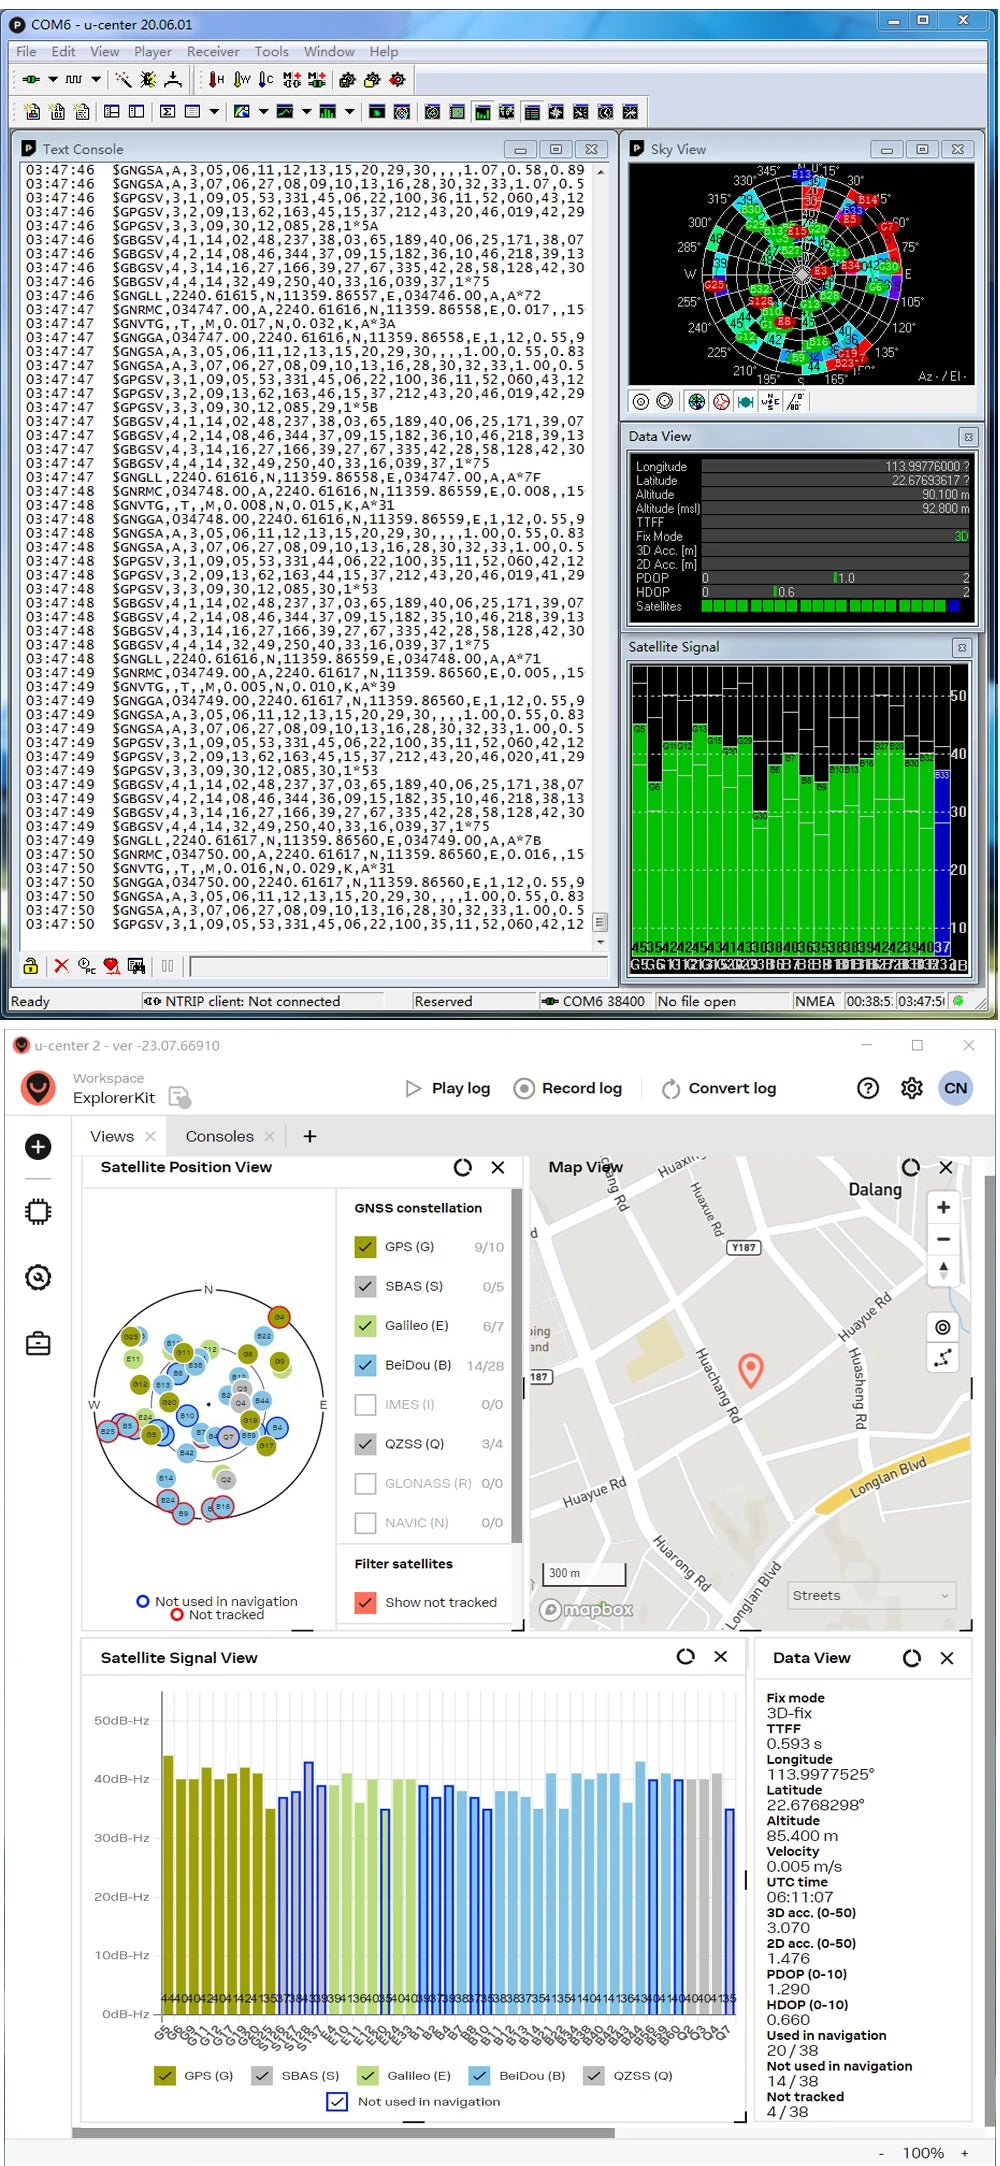Switch to the Views tab in u-center 2
This screenshot has height=2166, width=1000.
[x=112, y=1136]
